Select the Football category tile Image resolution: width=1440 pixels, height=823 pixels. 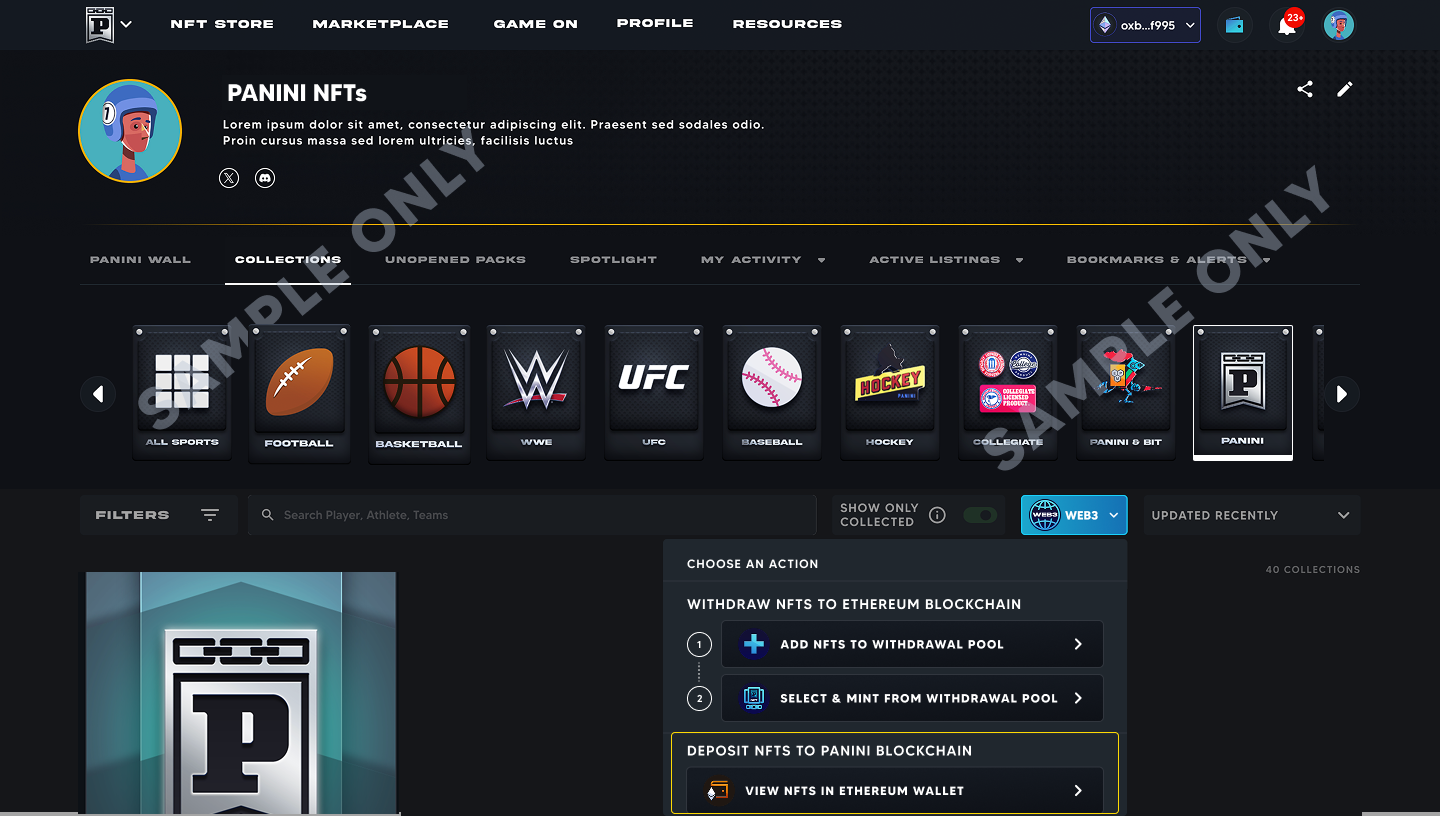pyautogui.click(x=299, y=393)
